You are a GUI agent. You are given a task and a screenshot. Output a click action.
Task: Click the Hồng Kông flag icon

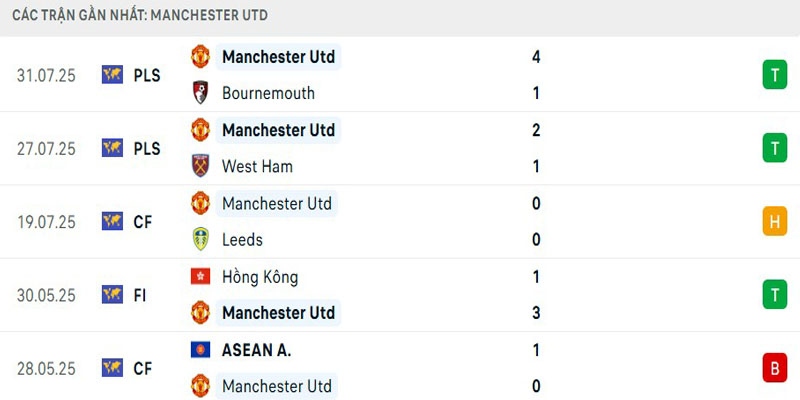click(x=200, y=277)
